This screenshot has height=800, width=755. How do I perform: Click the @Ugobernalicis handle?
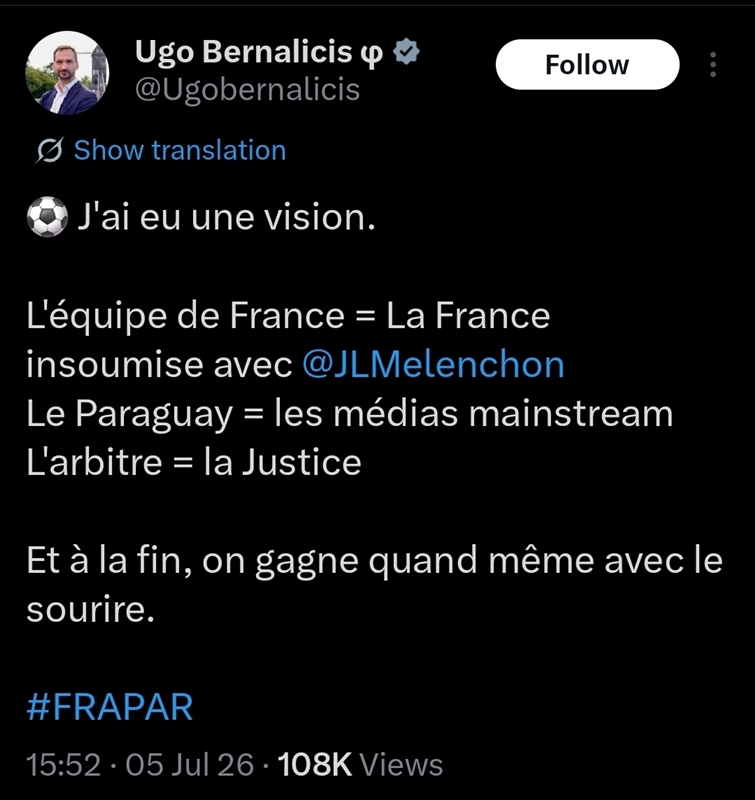[x=247, y=90]
